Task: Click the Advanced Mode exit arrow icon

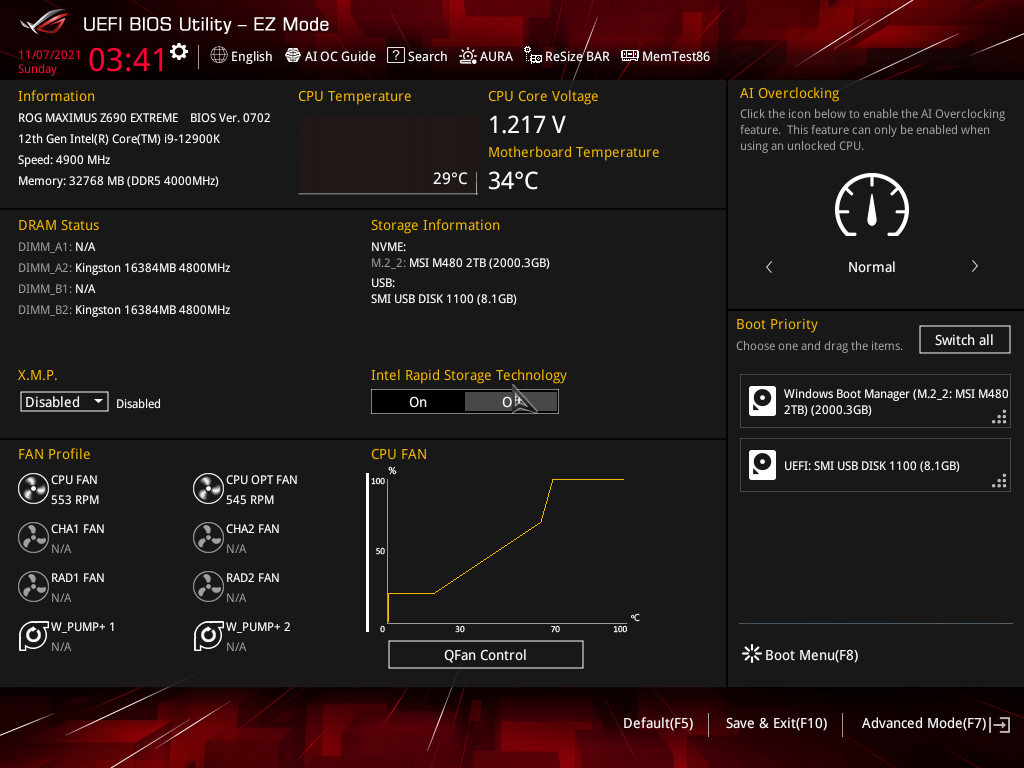Action: (1001, 724)
